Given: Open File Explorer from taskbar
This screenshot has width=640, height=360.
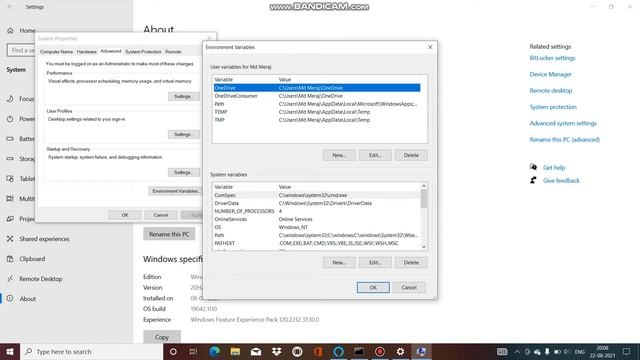Looking at the screenshot, I should tap(235, 351).
